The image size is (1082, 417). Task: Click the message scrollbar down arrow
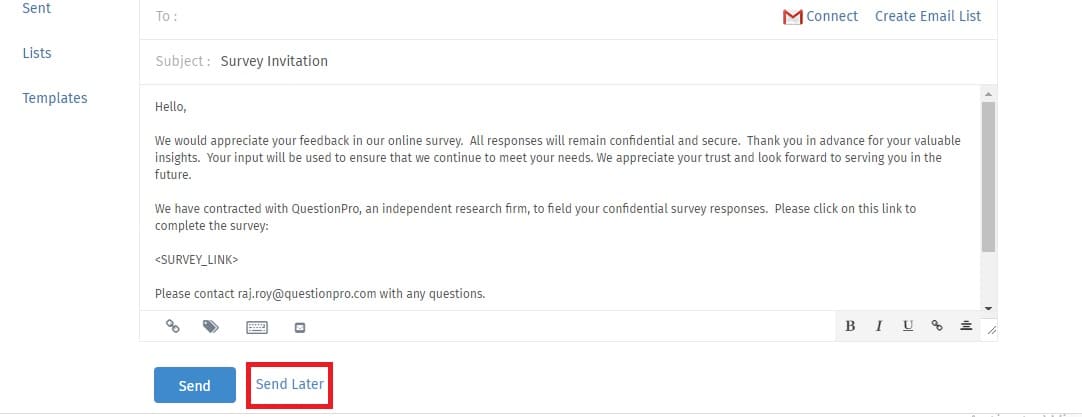click(988, 308)
